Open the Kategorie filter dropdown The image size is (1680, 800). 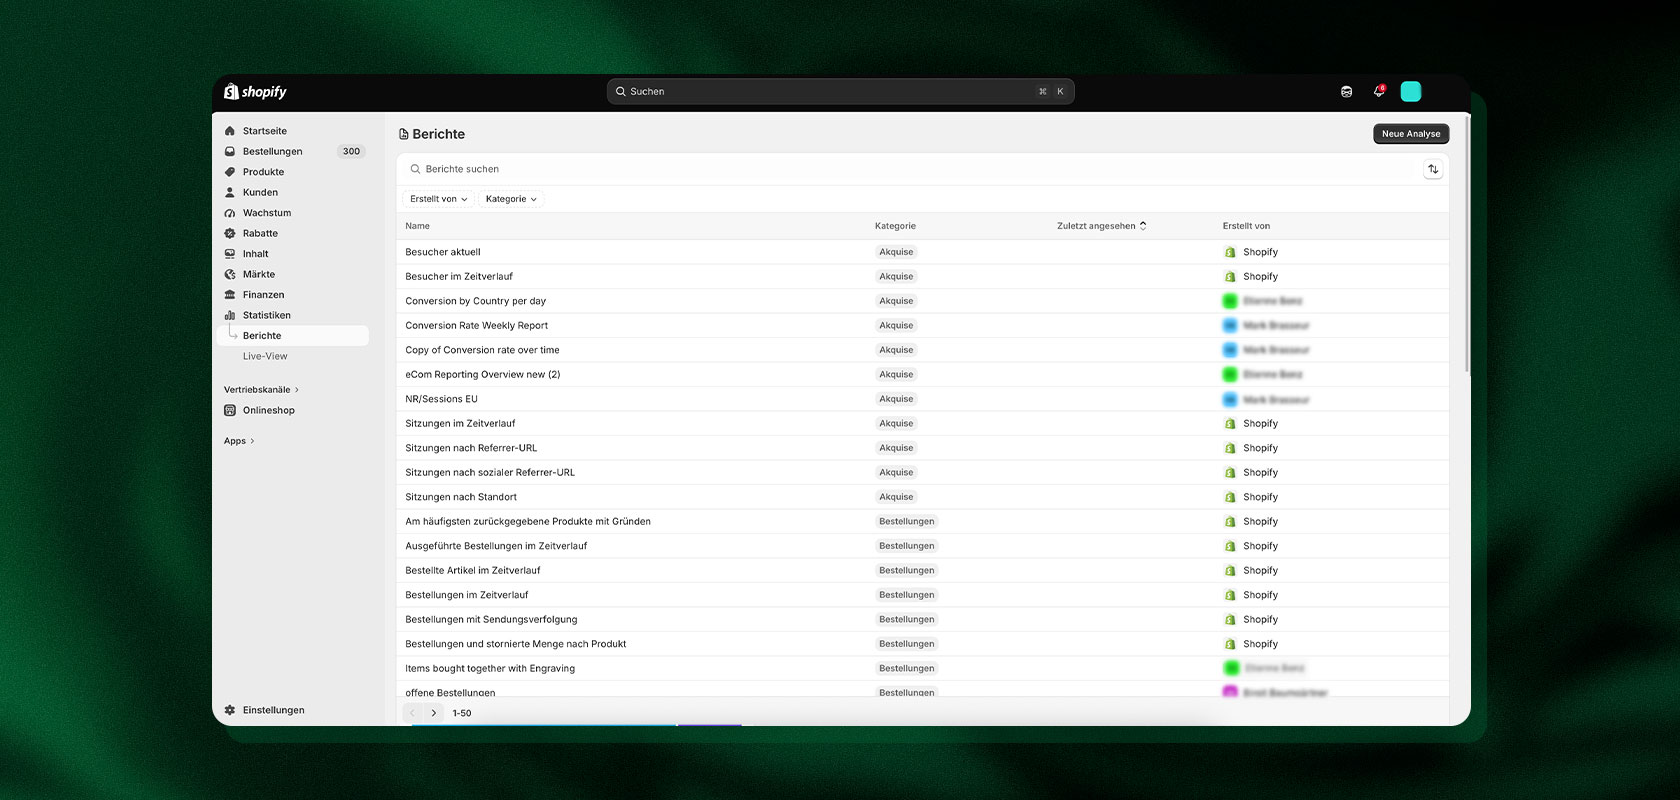pyautogui.click(x=511, y=199)
